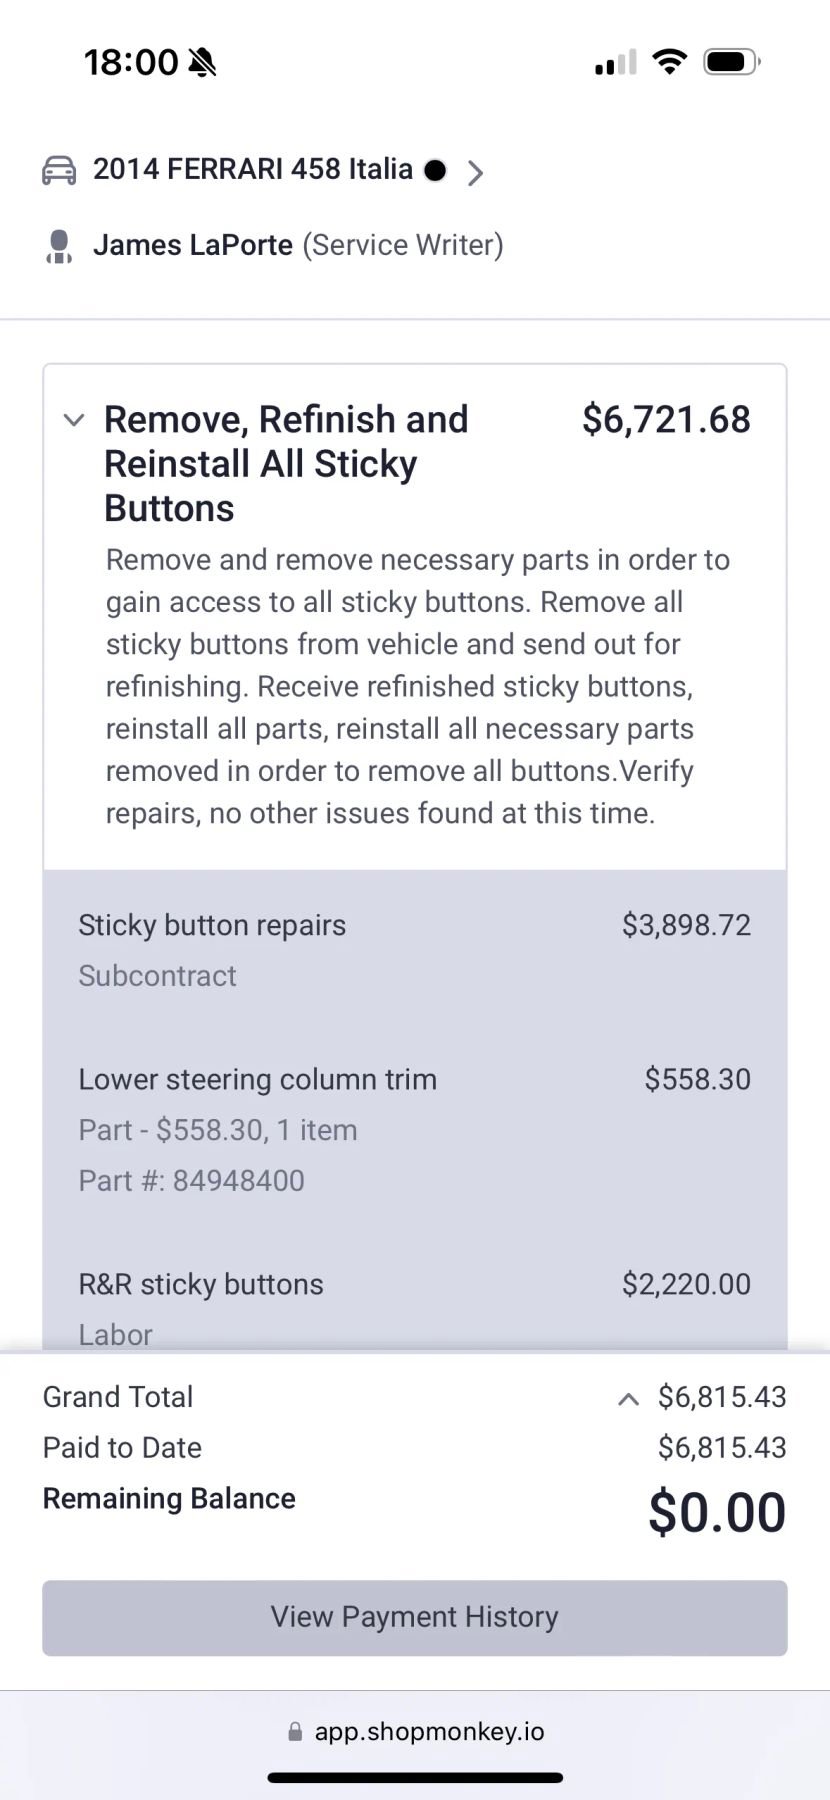The height and width of the screenshot is (1800, 830).
Task: Open vehicle details chevron arrow
Action: (x=476, y=173)
